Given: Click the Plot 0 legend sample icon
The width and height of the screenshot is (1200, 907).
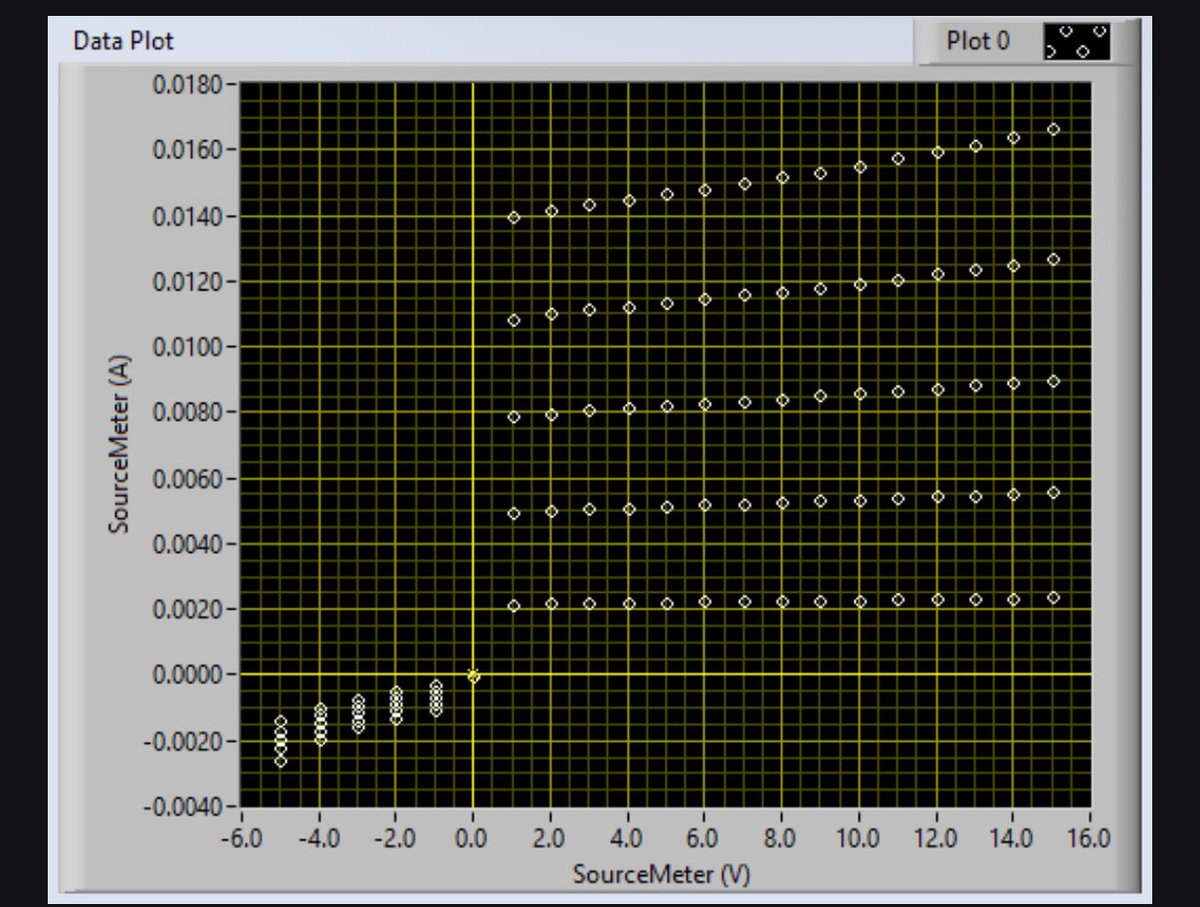Looking at the screenshot, I should point(1076,41).
